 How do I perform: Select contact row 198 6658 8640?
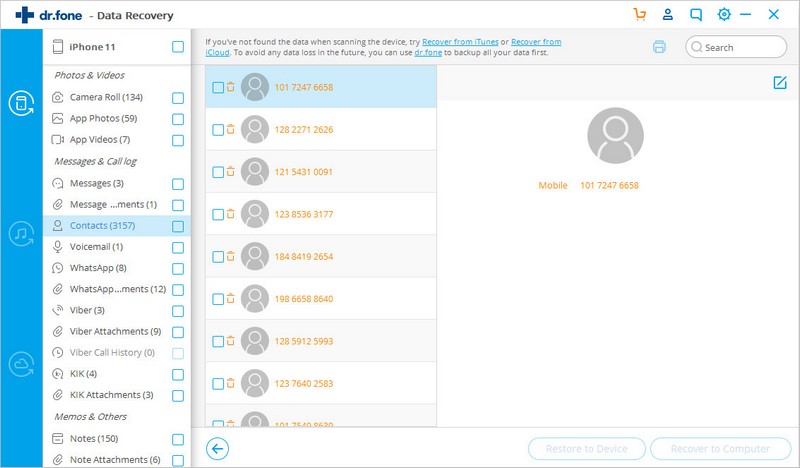coord(321,299)
